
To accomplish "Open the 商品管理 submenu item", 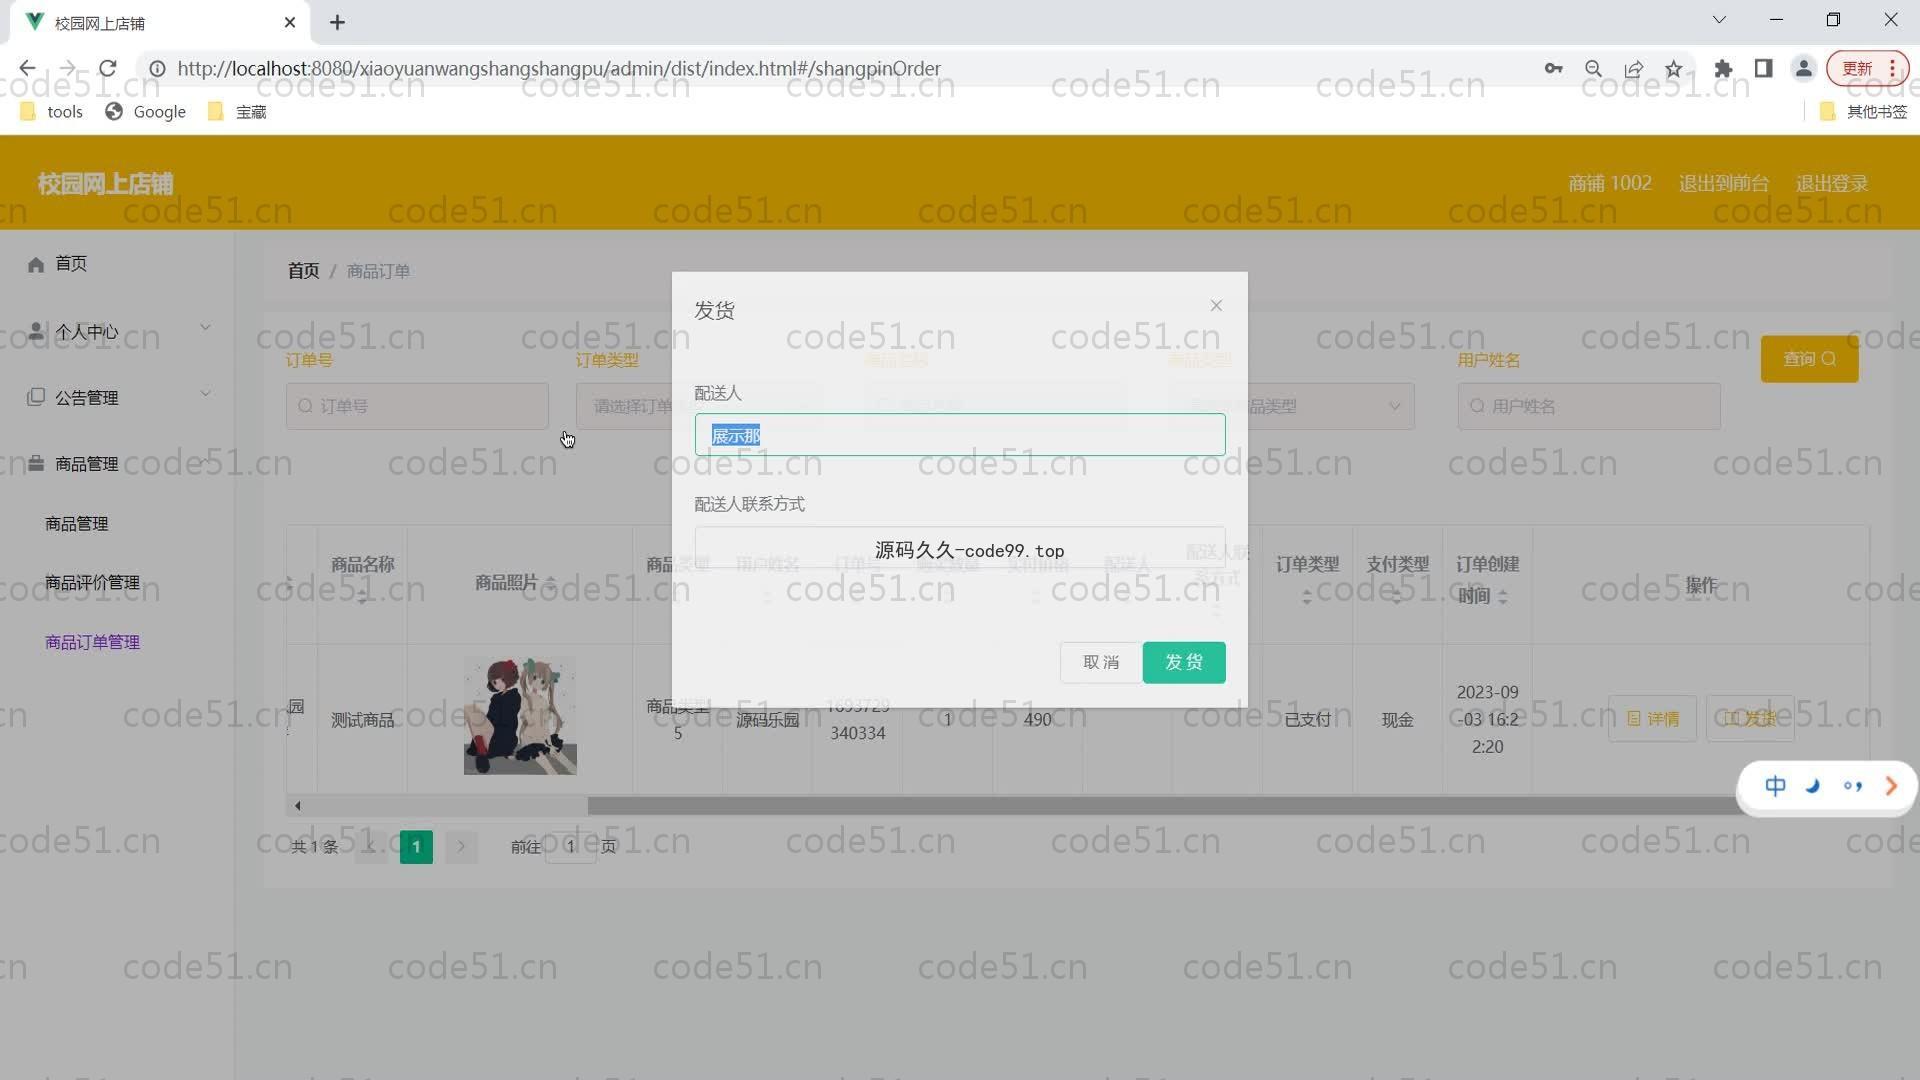I will (x=76, y=523).
